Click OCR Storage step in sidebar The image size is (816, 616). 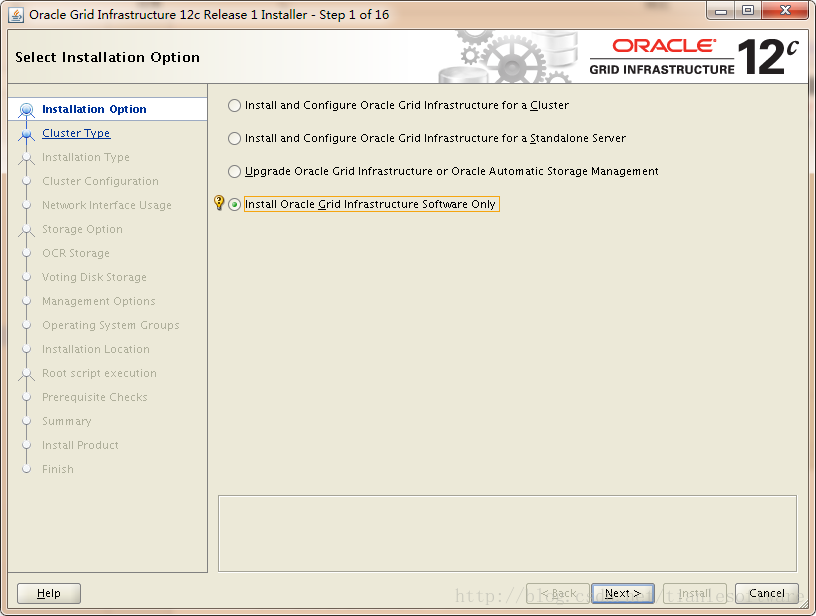point(76,253)
